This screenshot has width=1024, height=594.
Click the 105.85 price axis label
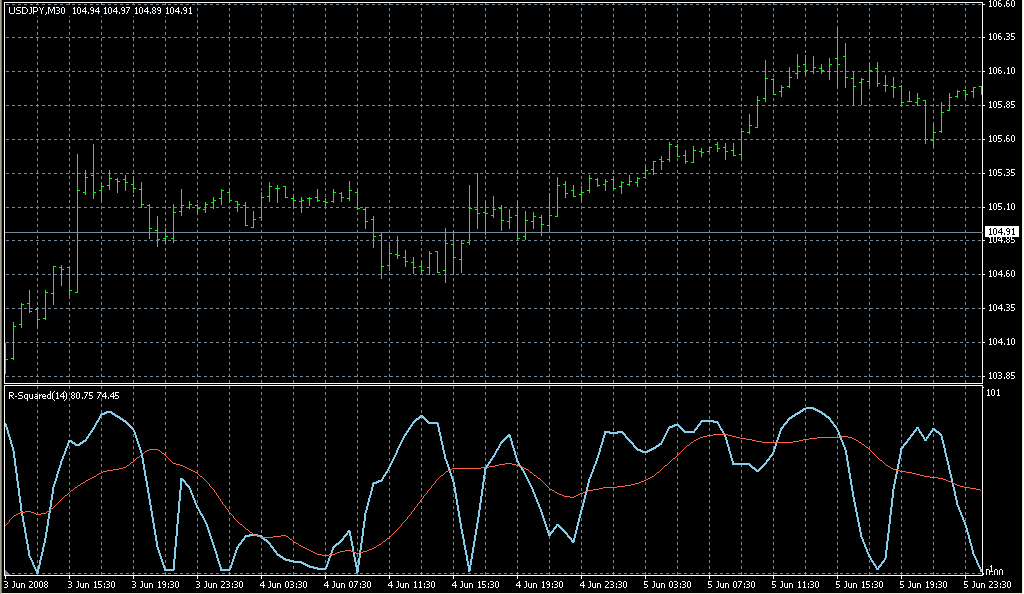coord(1001,105)
